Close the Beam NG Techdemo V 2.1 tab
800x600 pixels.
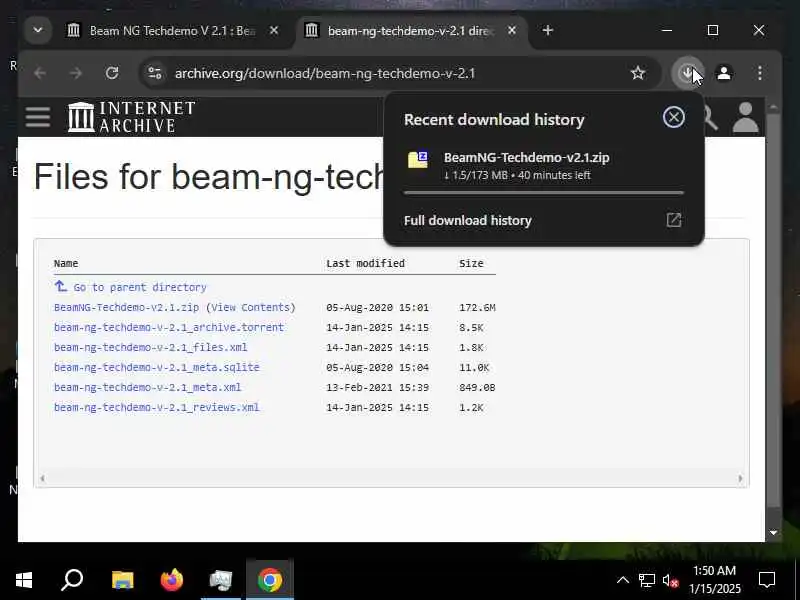[274, 31]
